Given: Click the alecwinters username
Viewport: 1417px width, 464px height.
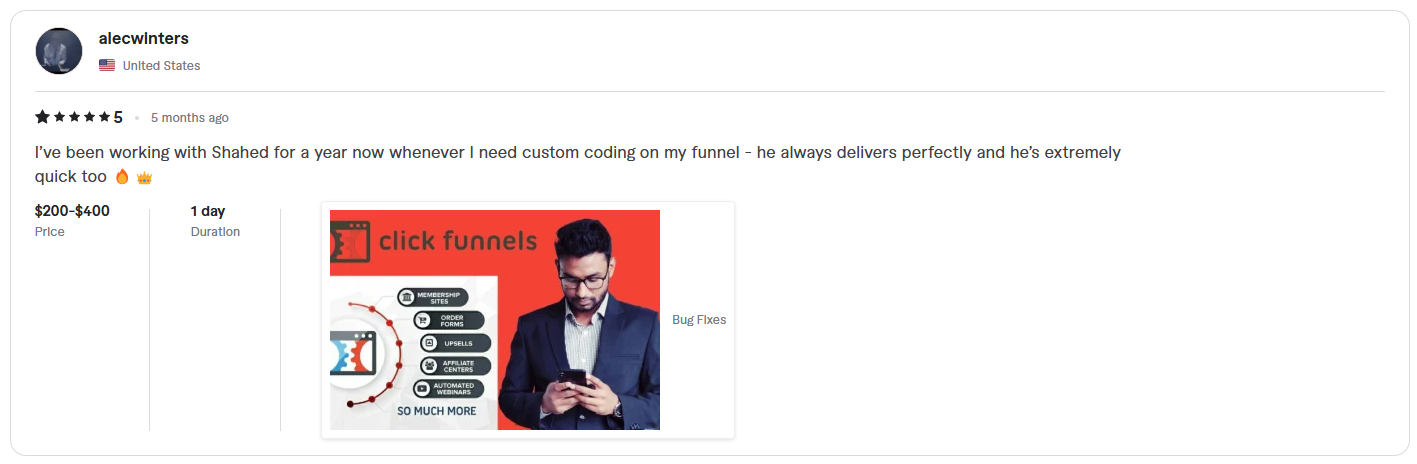Looking at the screenshot, I should (x=144, y=39).
